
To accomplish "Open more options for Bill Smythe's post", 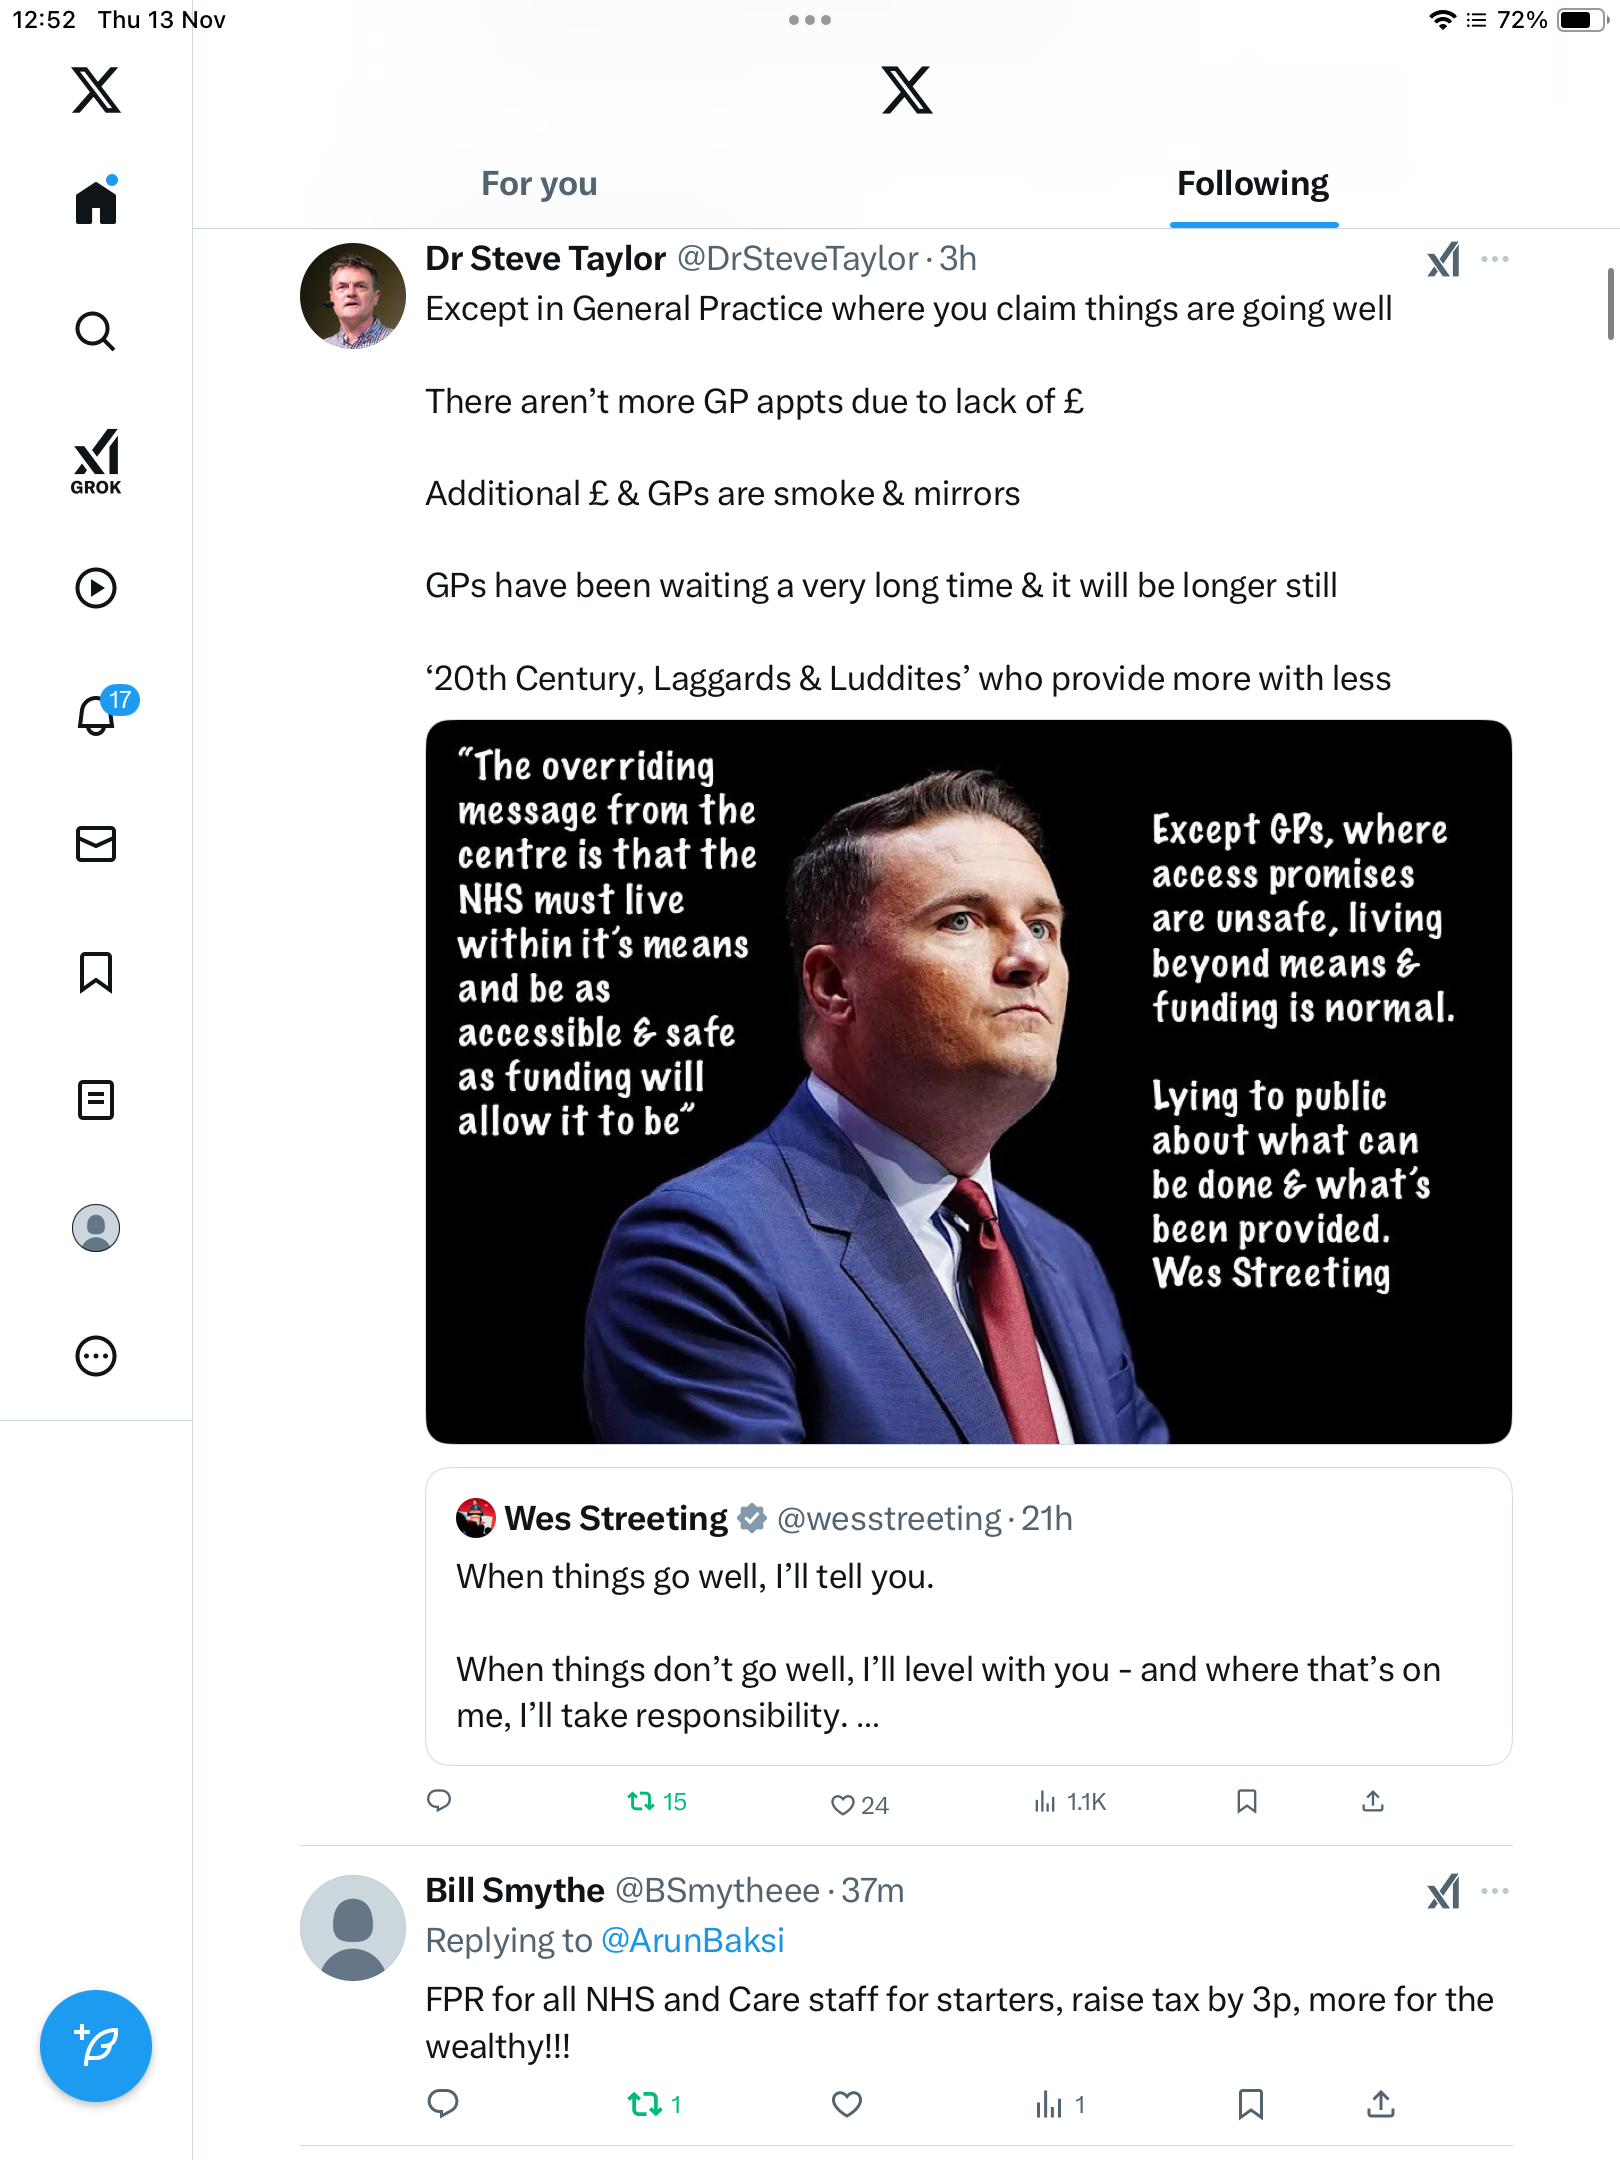I will [1495, 1891].
